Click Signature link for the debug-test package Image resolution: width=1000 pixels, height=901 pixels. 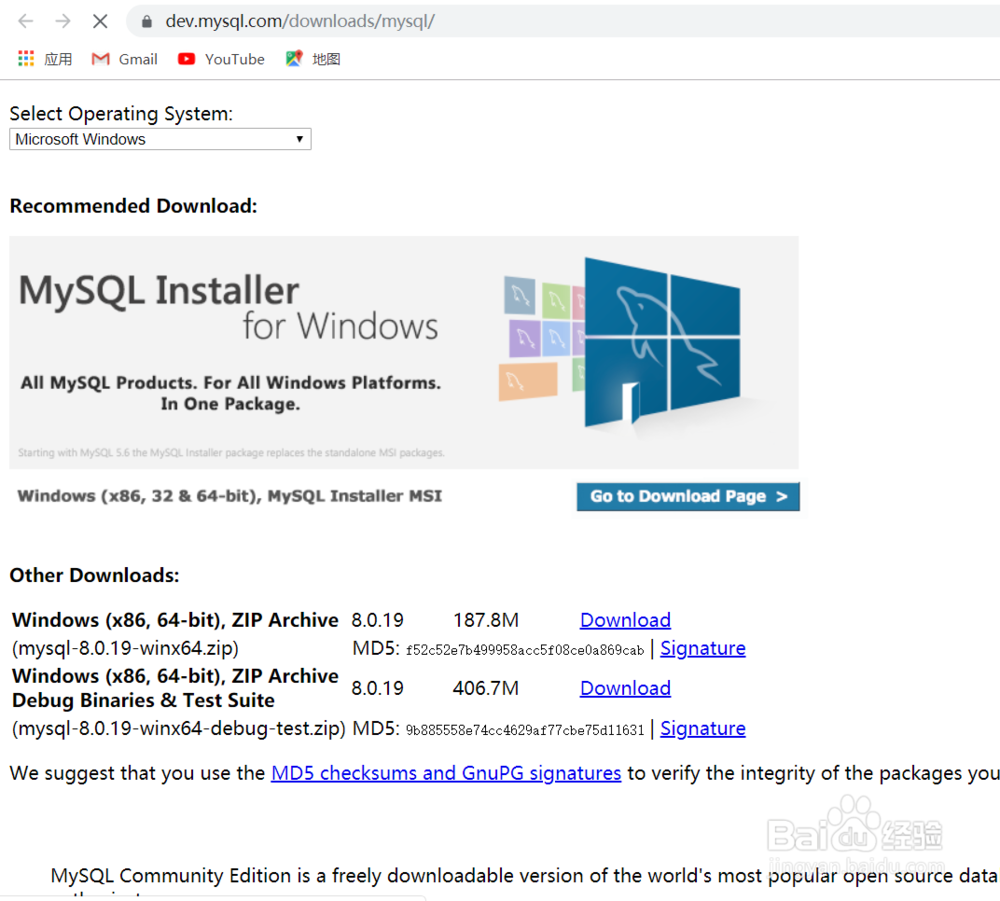[x=703, y=728]
